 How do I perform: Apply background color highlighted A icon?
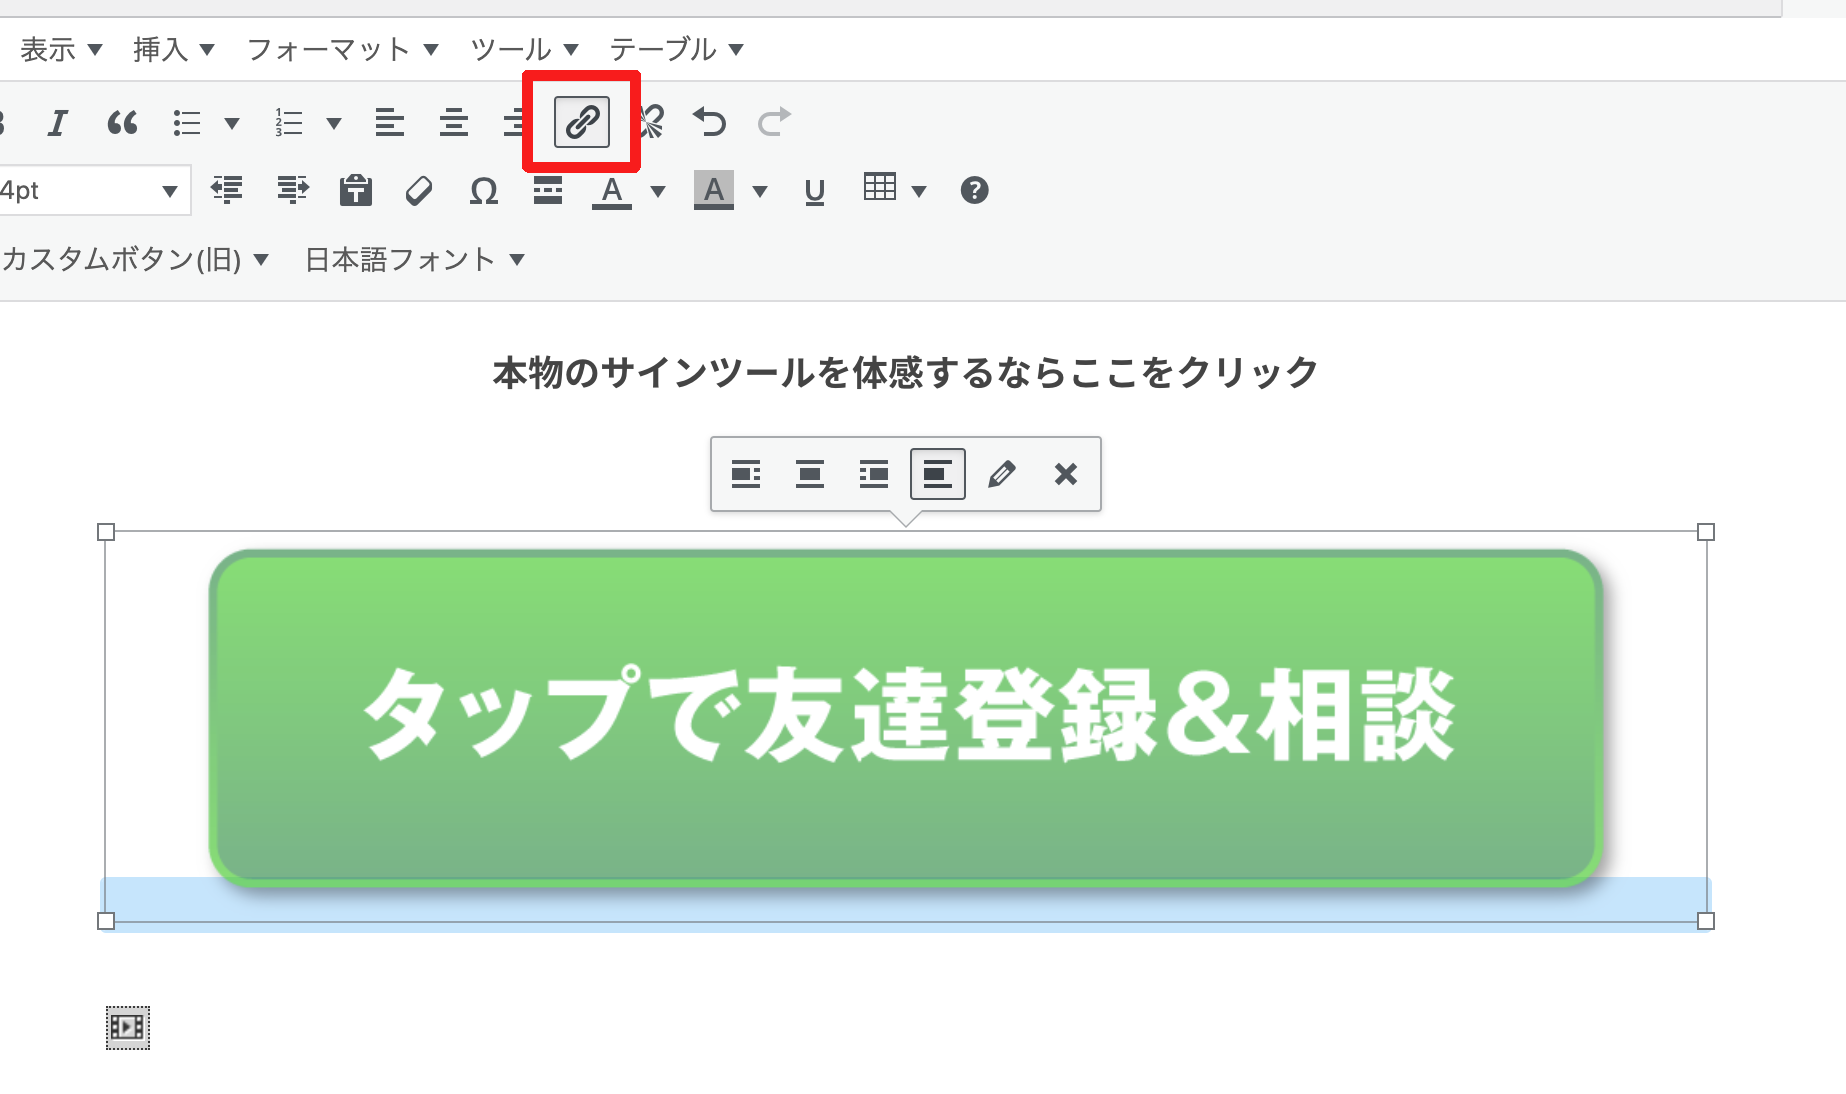point(714,190)
